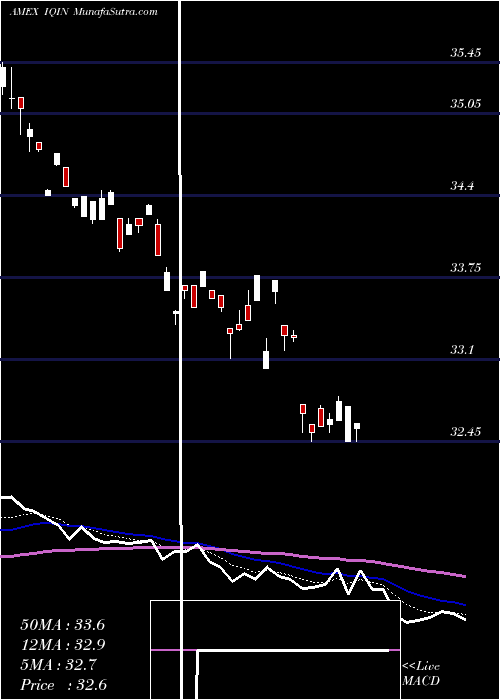Click the 12MA : 32.9 readout

[63, 645]
